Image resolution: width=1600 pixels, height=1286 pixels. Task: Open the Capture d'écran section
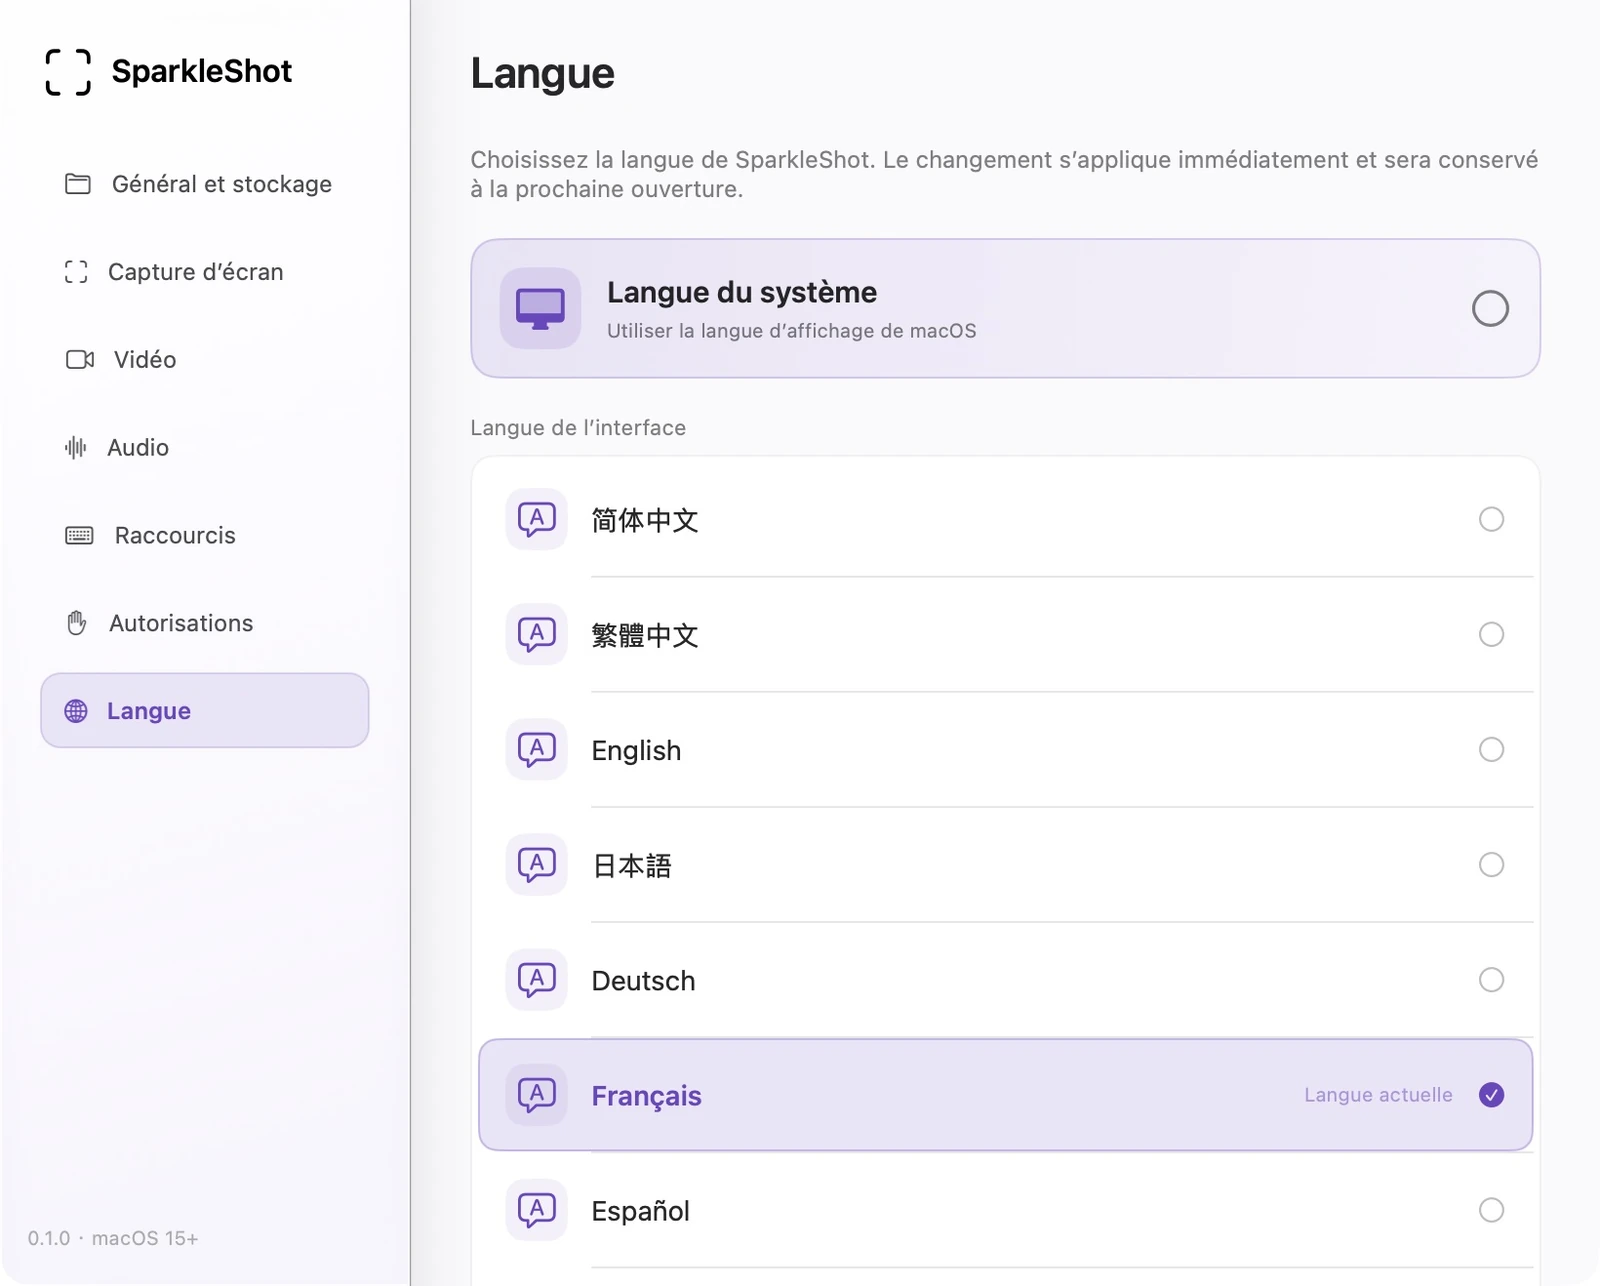[205, 272]
